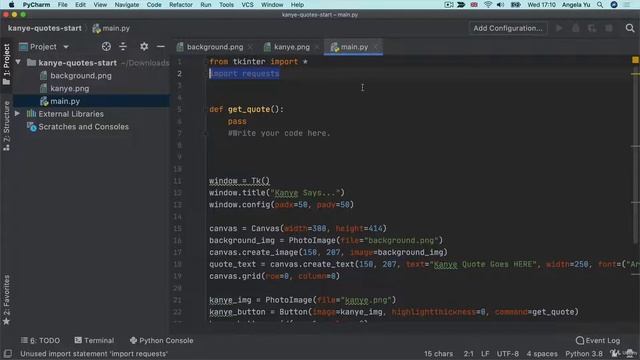
Task: Click the 2:1 cursor position indicator
Action: [x=469, y=353]
